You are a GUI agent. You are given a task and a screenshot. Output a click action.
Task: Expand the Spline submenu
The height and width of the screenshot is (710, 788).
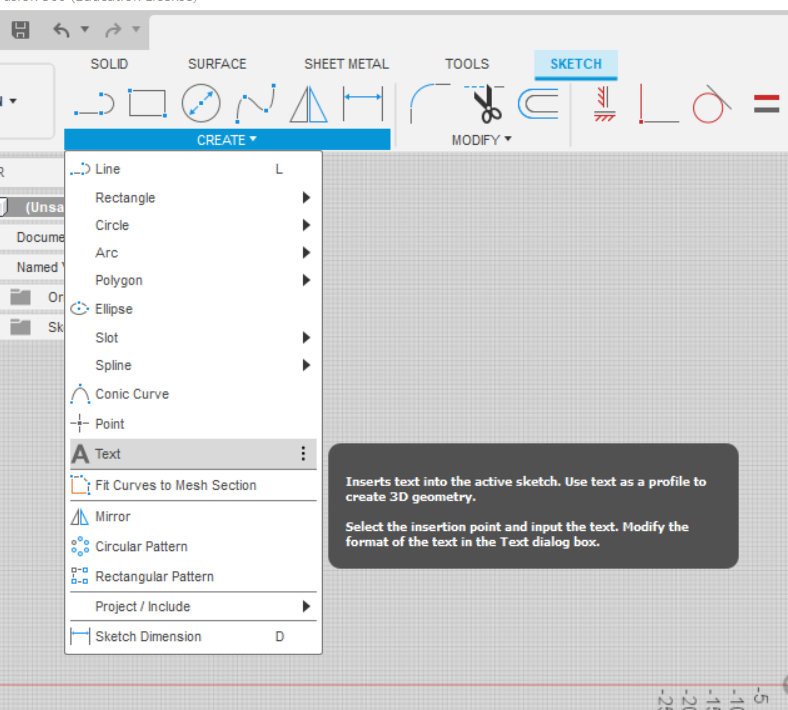pos(193,365)
